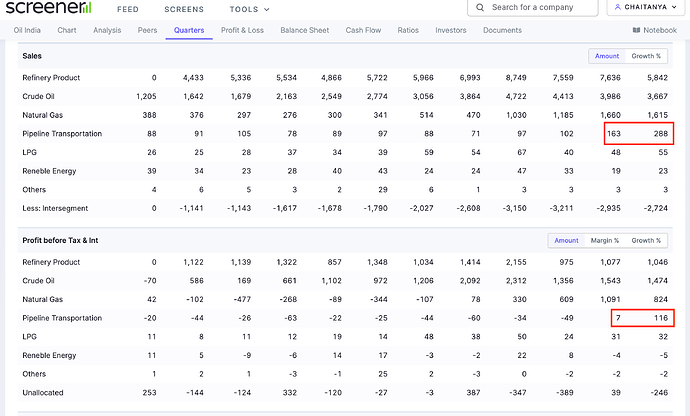Open the Notebook panel
This screenshot has height=416, width=690.
tap(653, 30)
